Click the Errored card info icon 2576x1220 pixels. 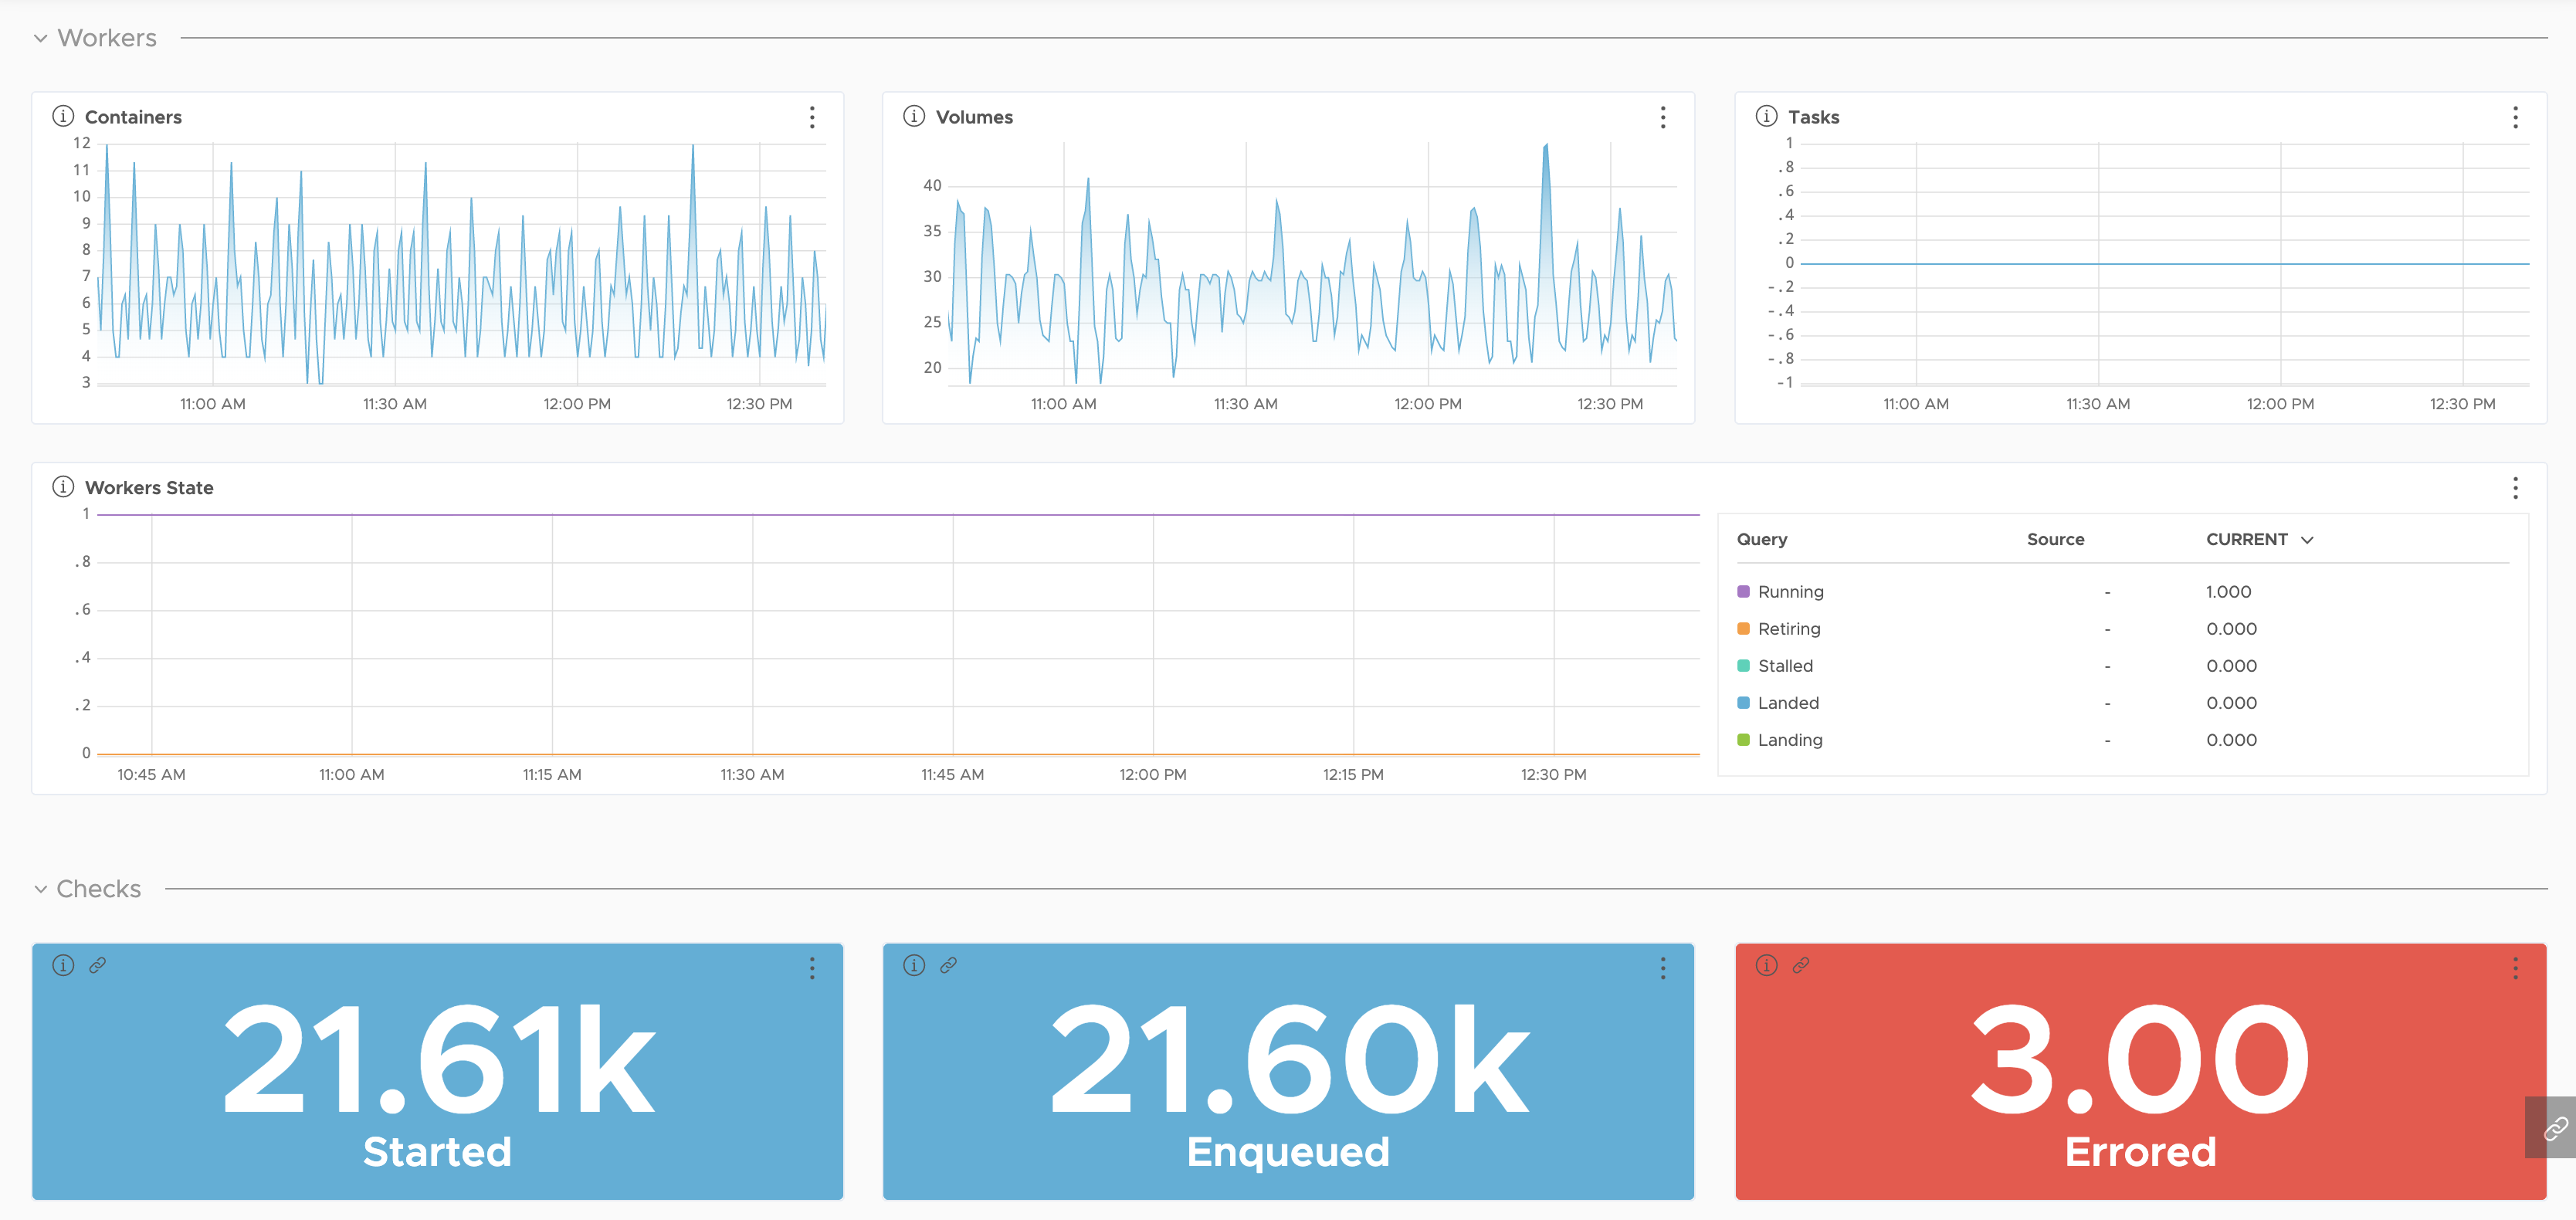coord(1766,965)
